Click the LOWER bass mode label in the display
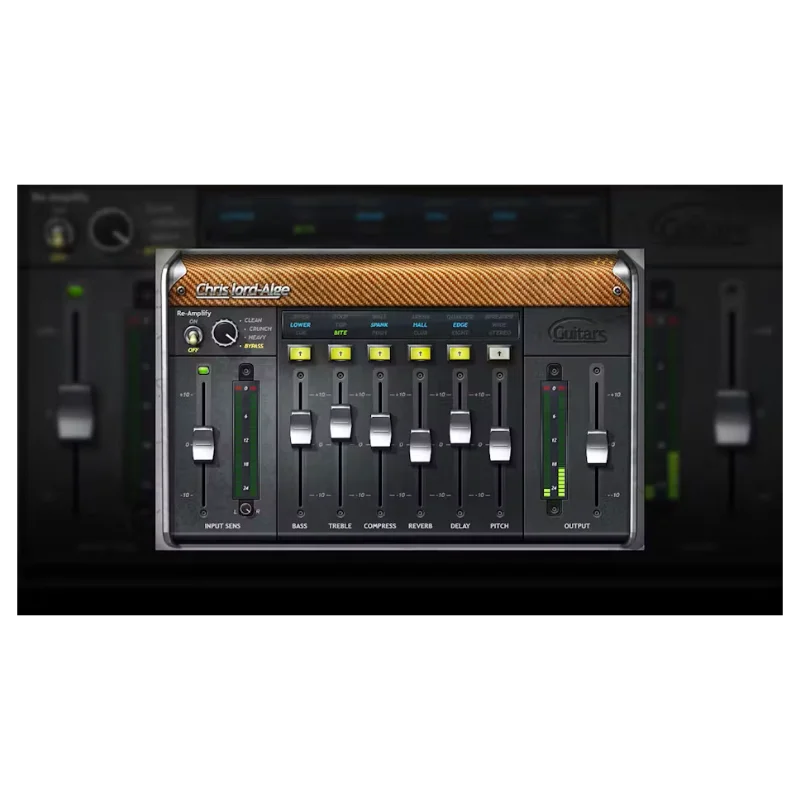Image resolution: width=800 pixels, height=800 pixels. tap(300, 325)
